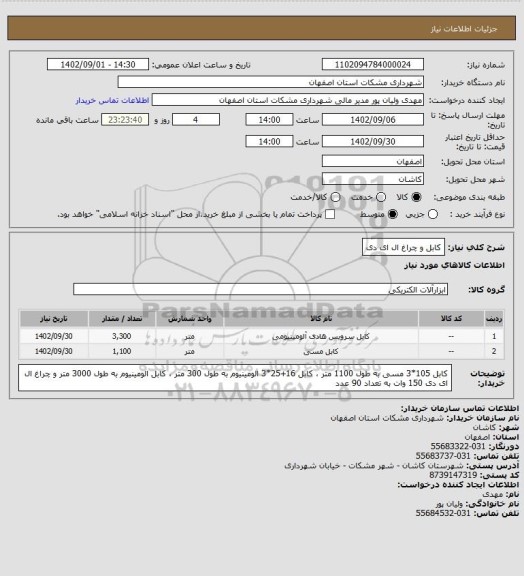524x576 pixels.
Task: Toggle the Islamic treasury bonds payment checkbox
Action: tap(330, 214)
